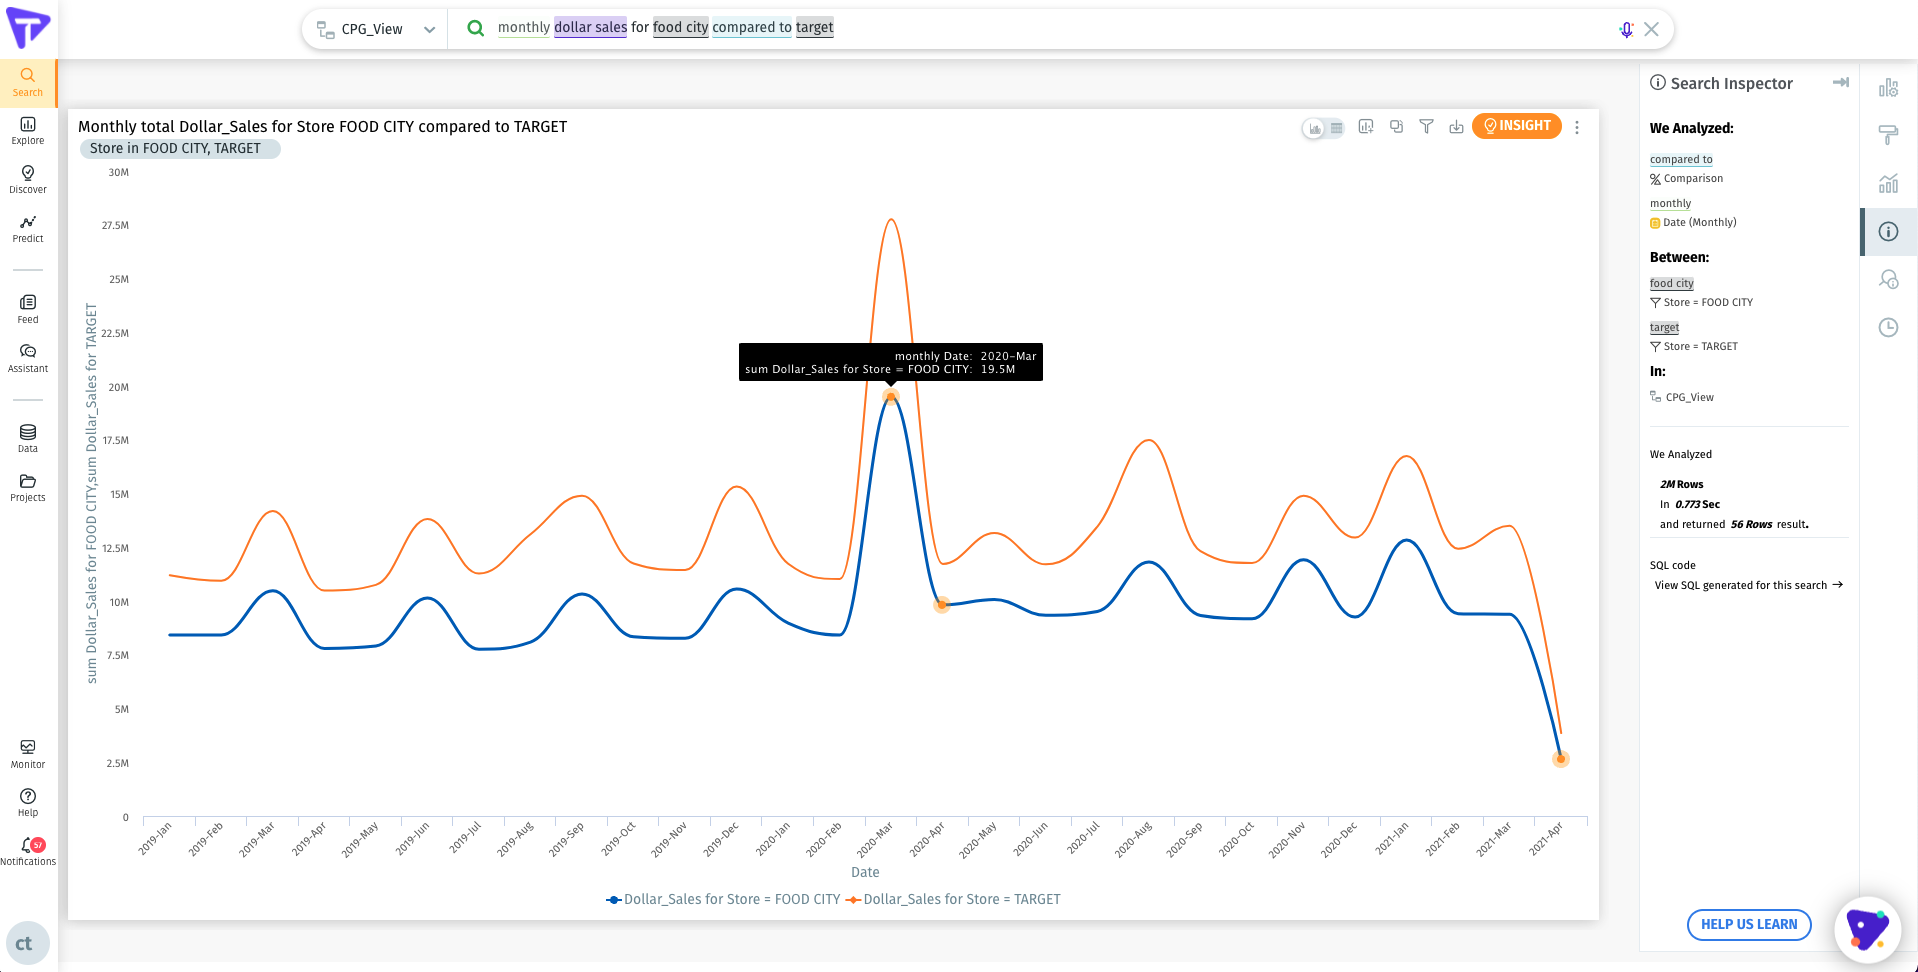Open the chart type trend panel icon
Screen dimensions: 1918x972
pos(1888,183)
